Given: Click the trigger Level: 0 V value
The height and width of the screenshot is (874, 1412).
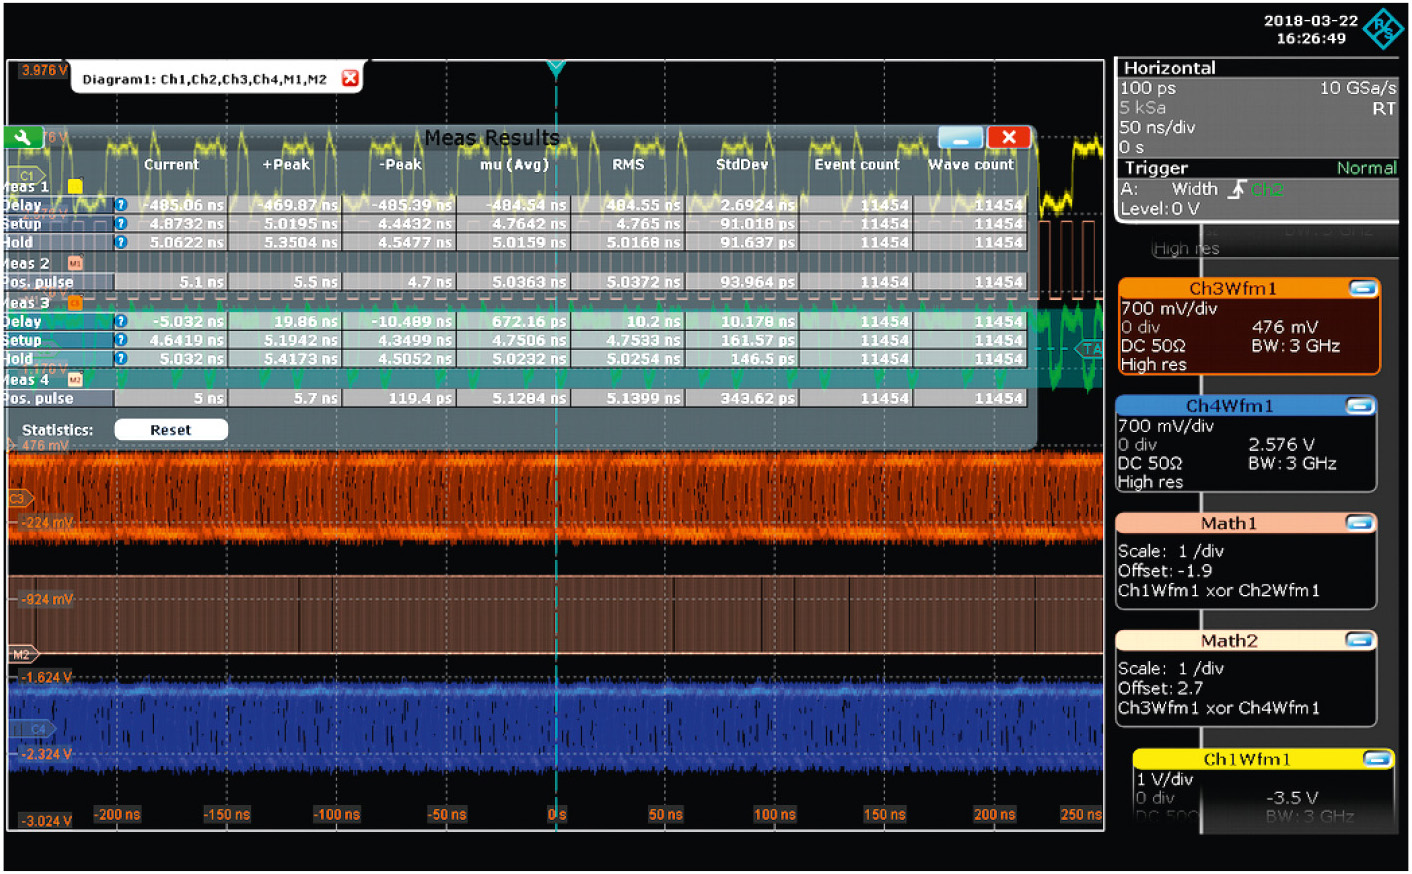Looking at the screenshot, I should (1159, 209).
